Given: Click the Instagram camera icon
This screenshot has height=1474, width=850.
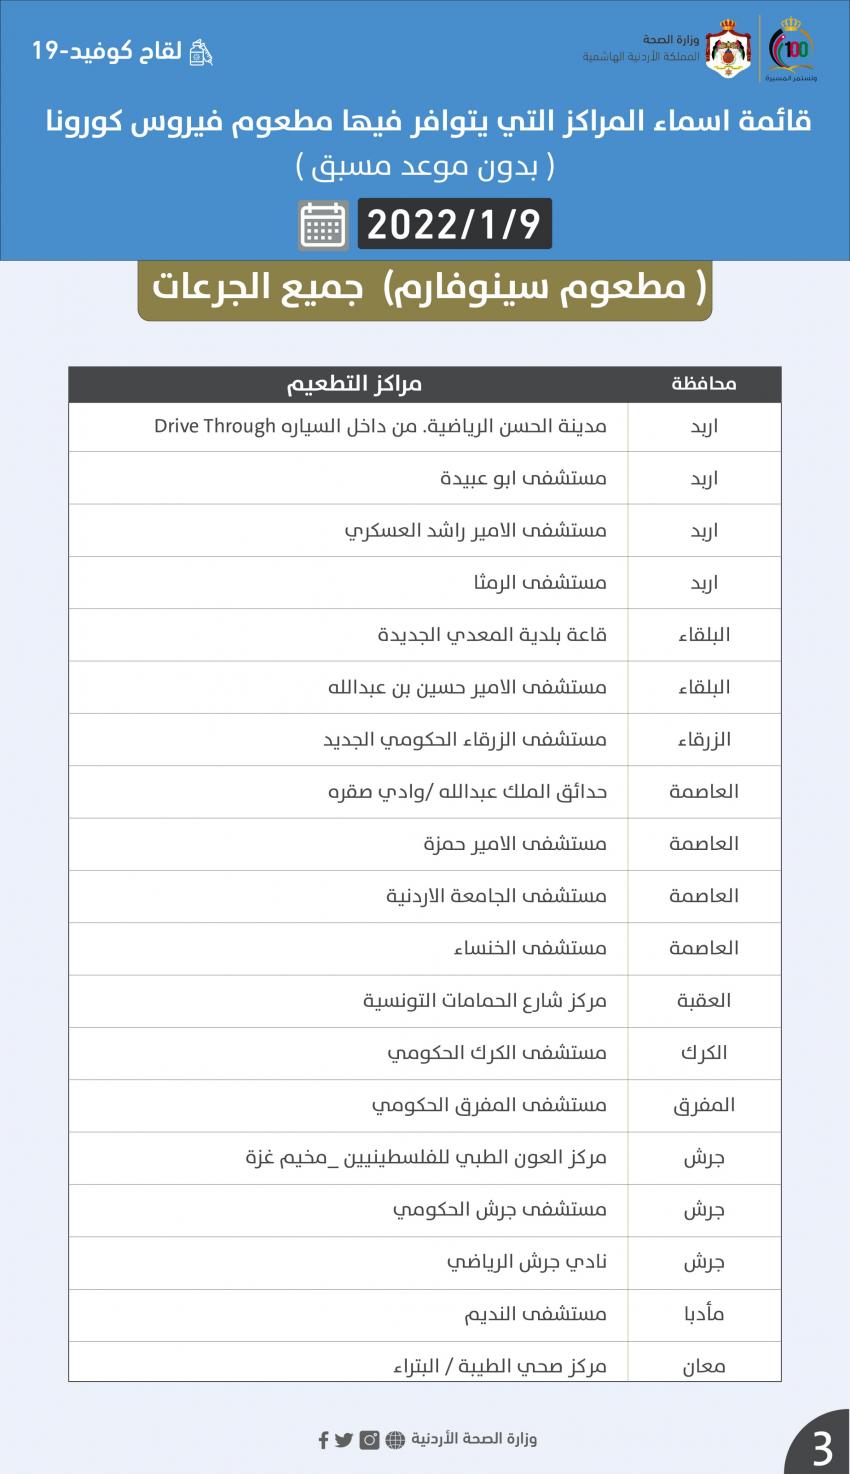Looking at the screenshot, I should pos(369,1440).
